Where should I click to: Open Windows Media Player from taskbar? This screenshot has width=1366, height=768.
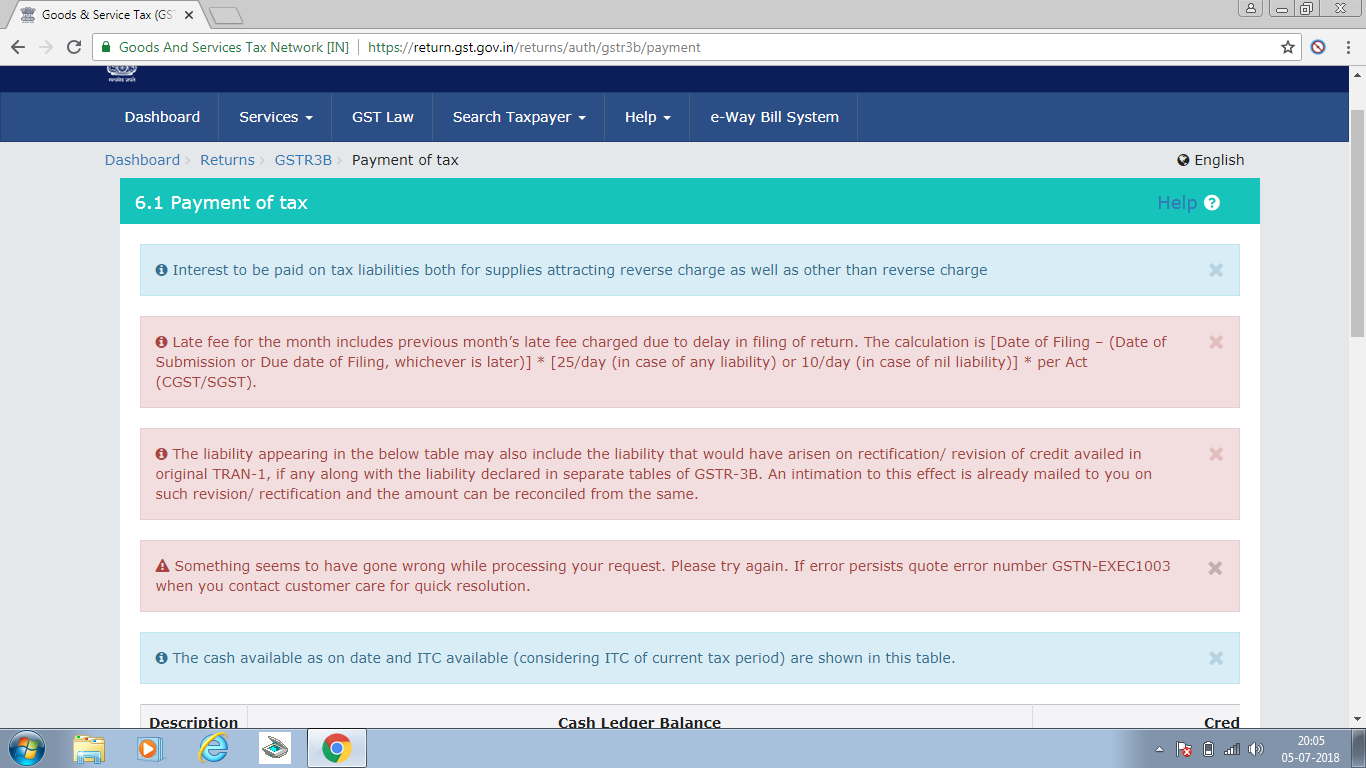(x=149, y=748)
